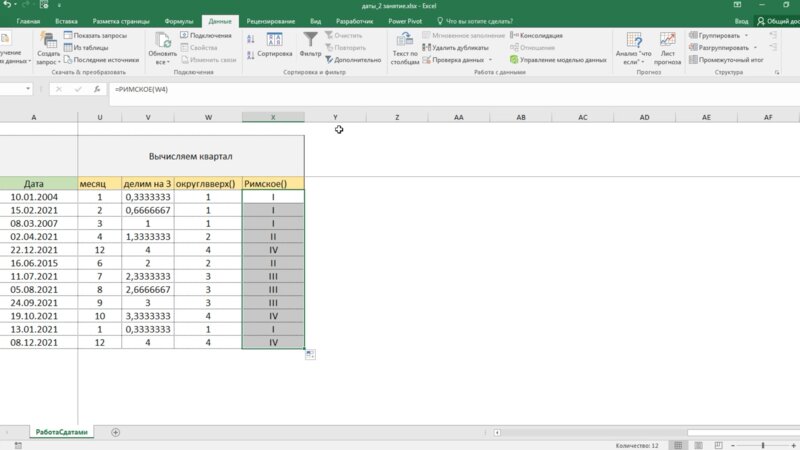This screenshot has height=450, width=800.
Task: Open Консолидация tool
Action: (536, 35)
